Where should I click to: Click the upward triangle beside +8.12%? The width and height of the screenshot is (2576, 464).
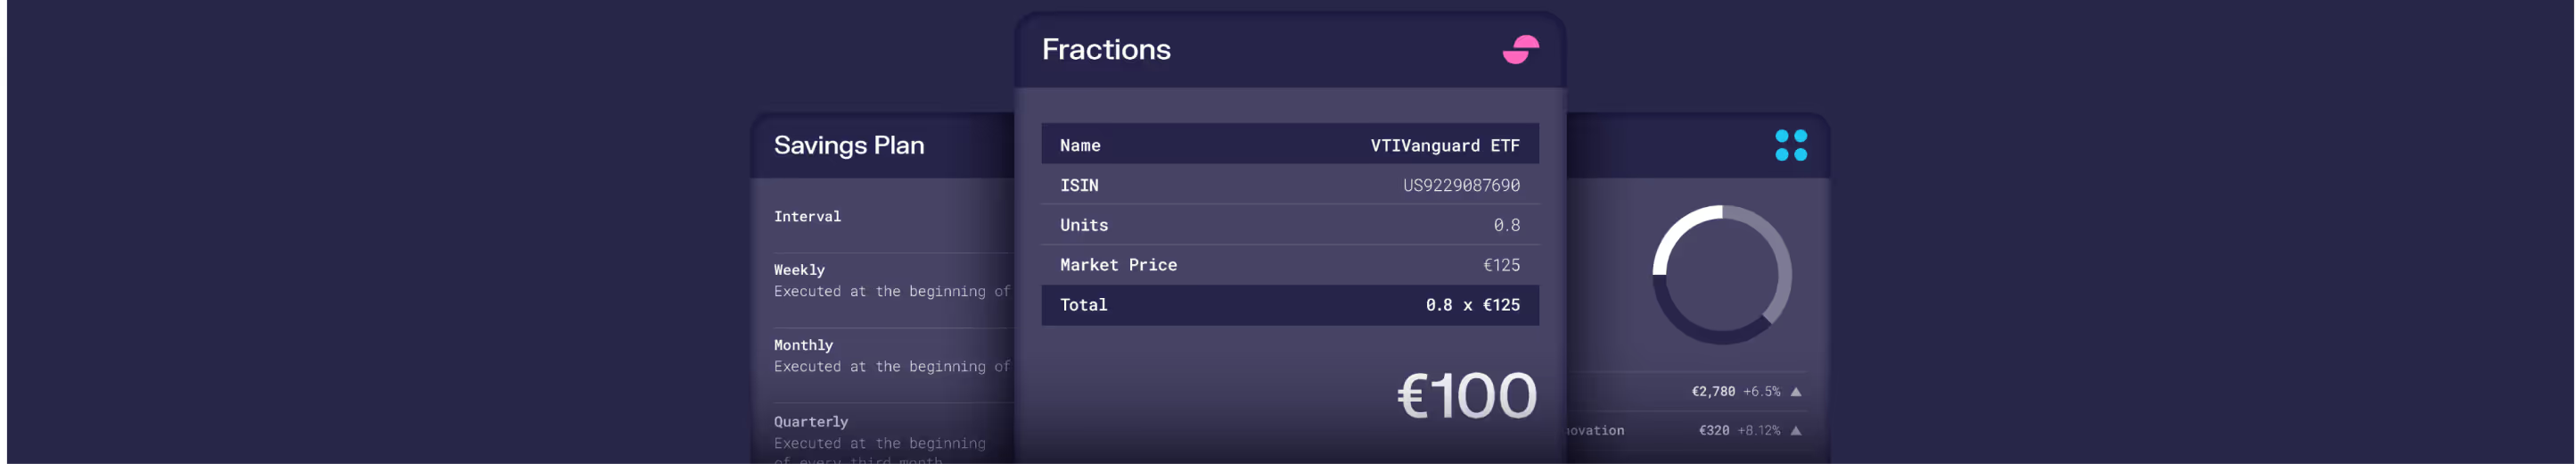click(1796, 431)
